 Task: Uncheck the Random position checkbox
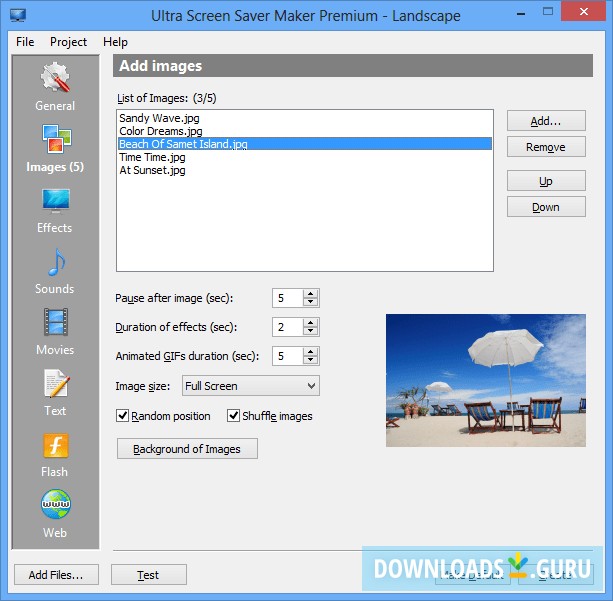(122, 415)
